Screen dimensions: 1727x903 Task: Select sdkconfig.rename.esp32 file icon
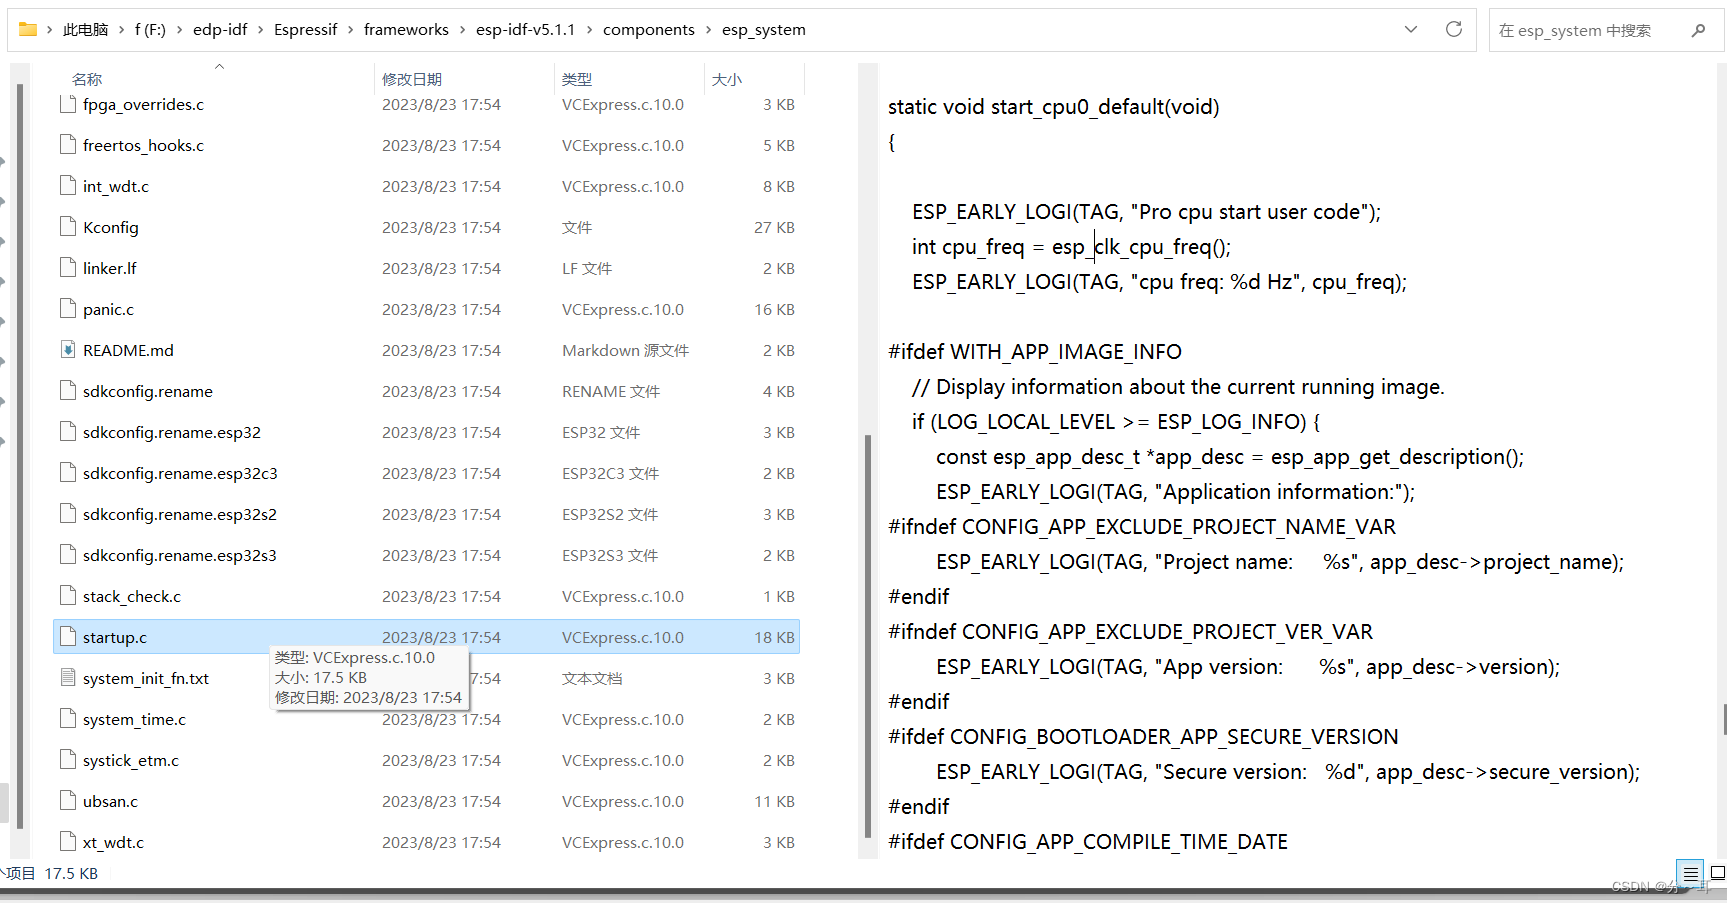coord(68,432)
